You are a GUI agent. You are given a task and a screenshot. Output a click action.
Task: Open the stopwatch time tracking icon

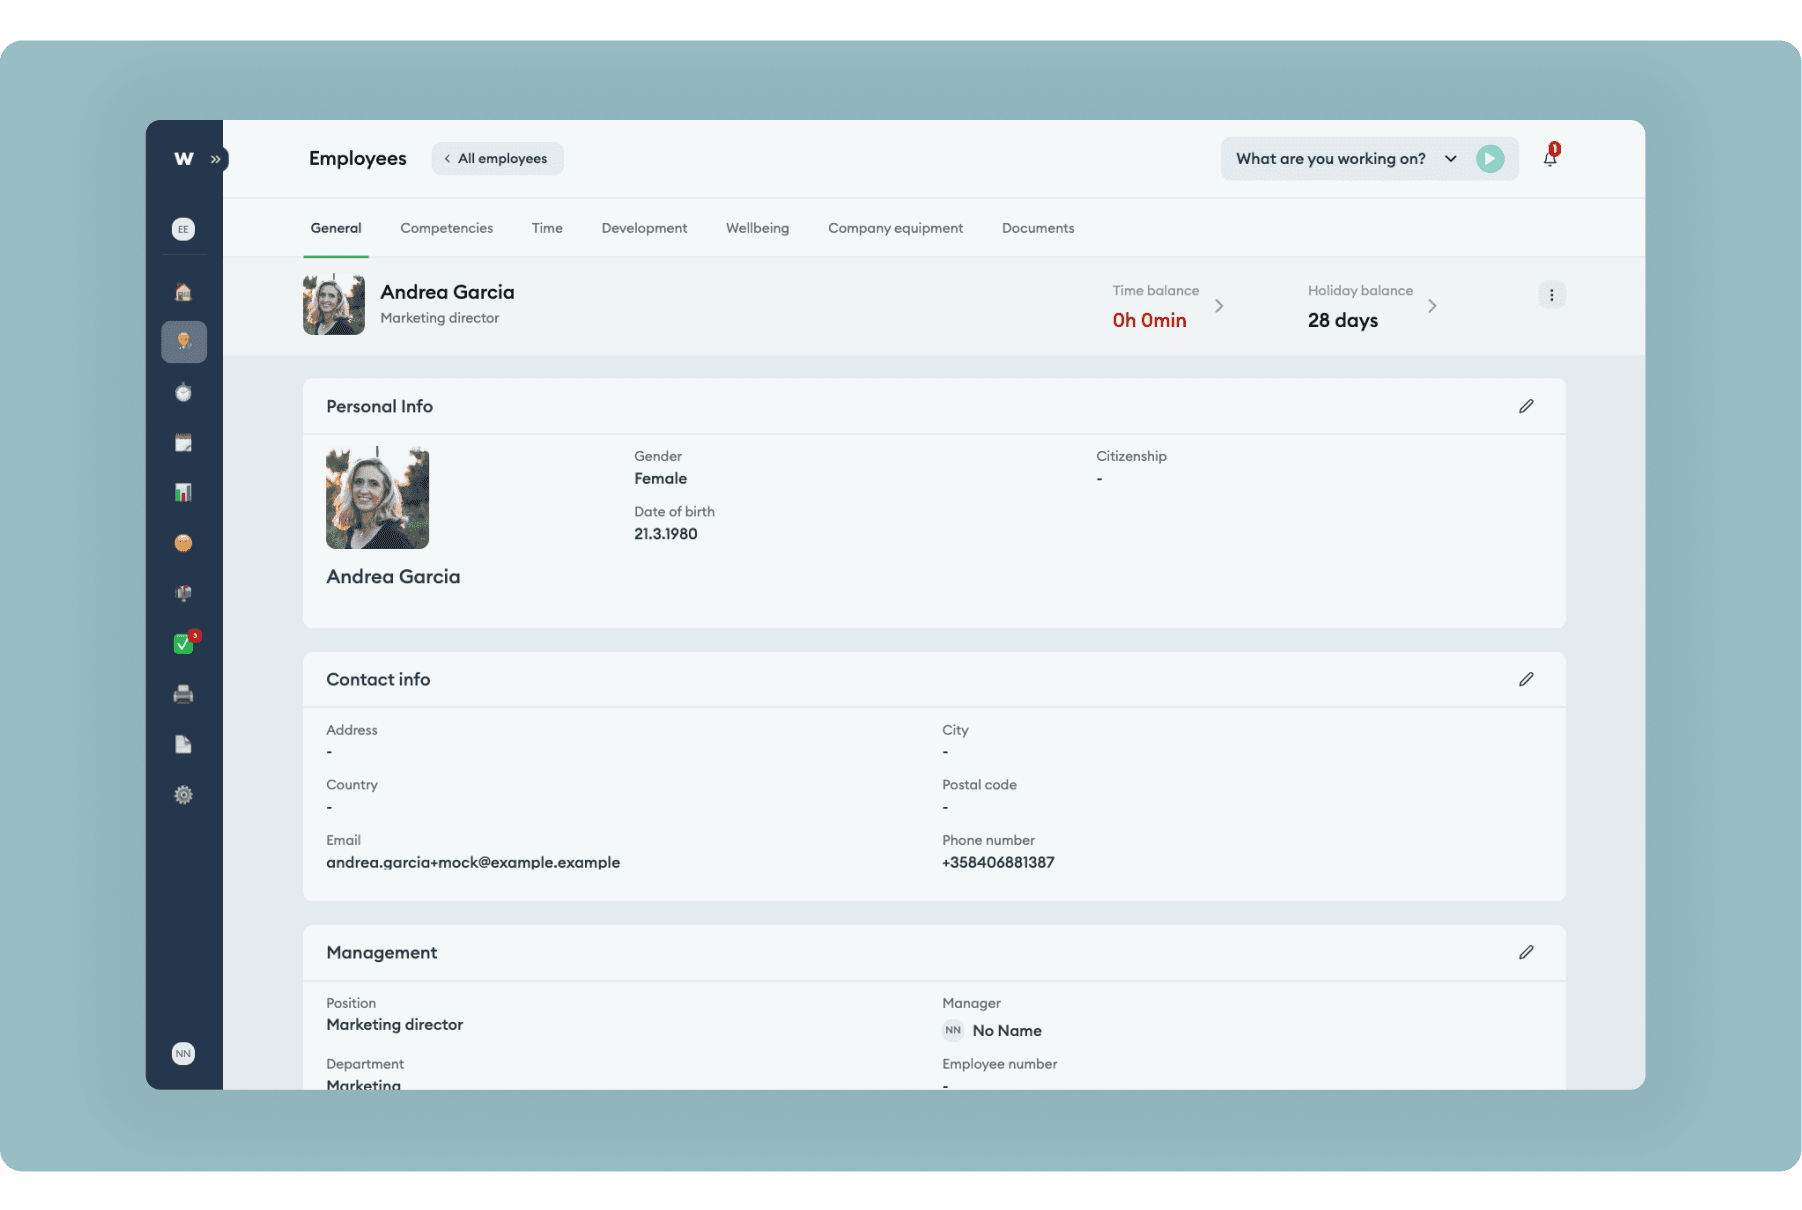[x=183, y=392]
